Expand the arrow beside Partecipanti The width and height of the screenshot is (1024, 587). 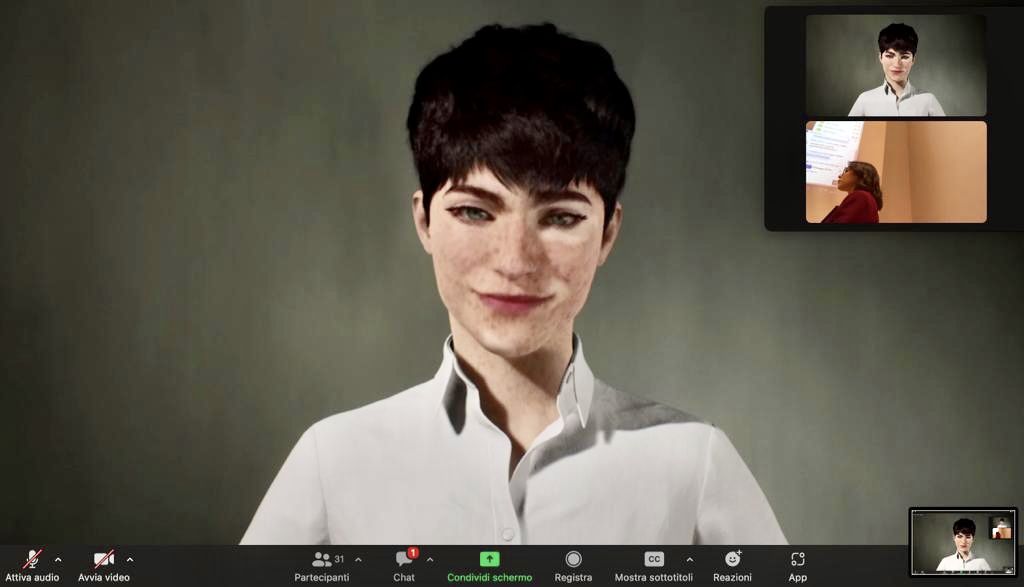pos(358,560)
